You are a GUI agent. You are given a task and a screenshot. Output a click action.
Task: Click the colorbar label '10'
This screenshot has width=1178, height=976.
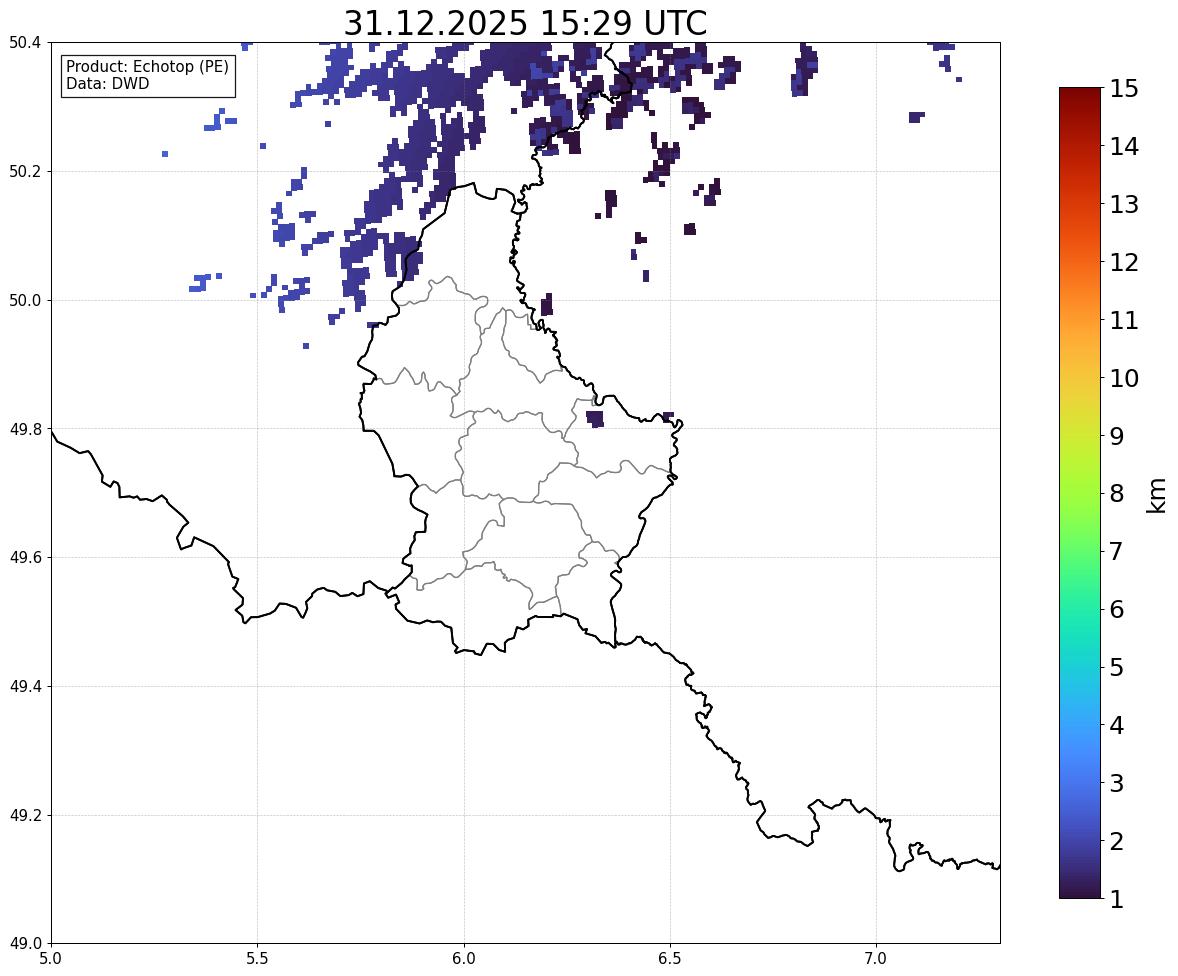click(x=1124, y=378)
